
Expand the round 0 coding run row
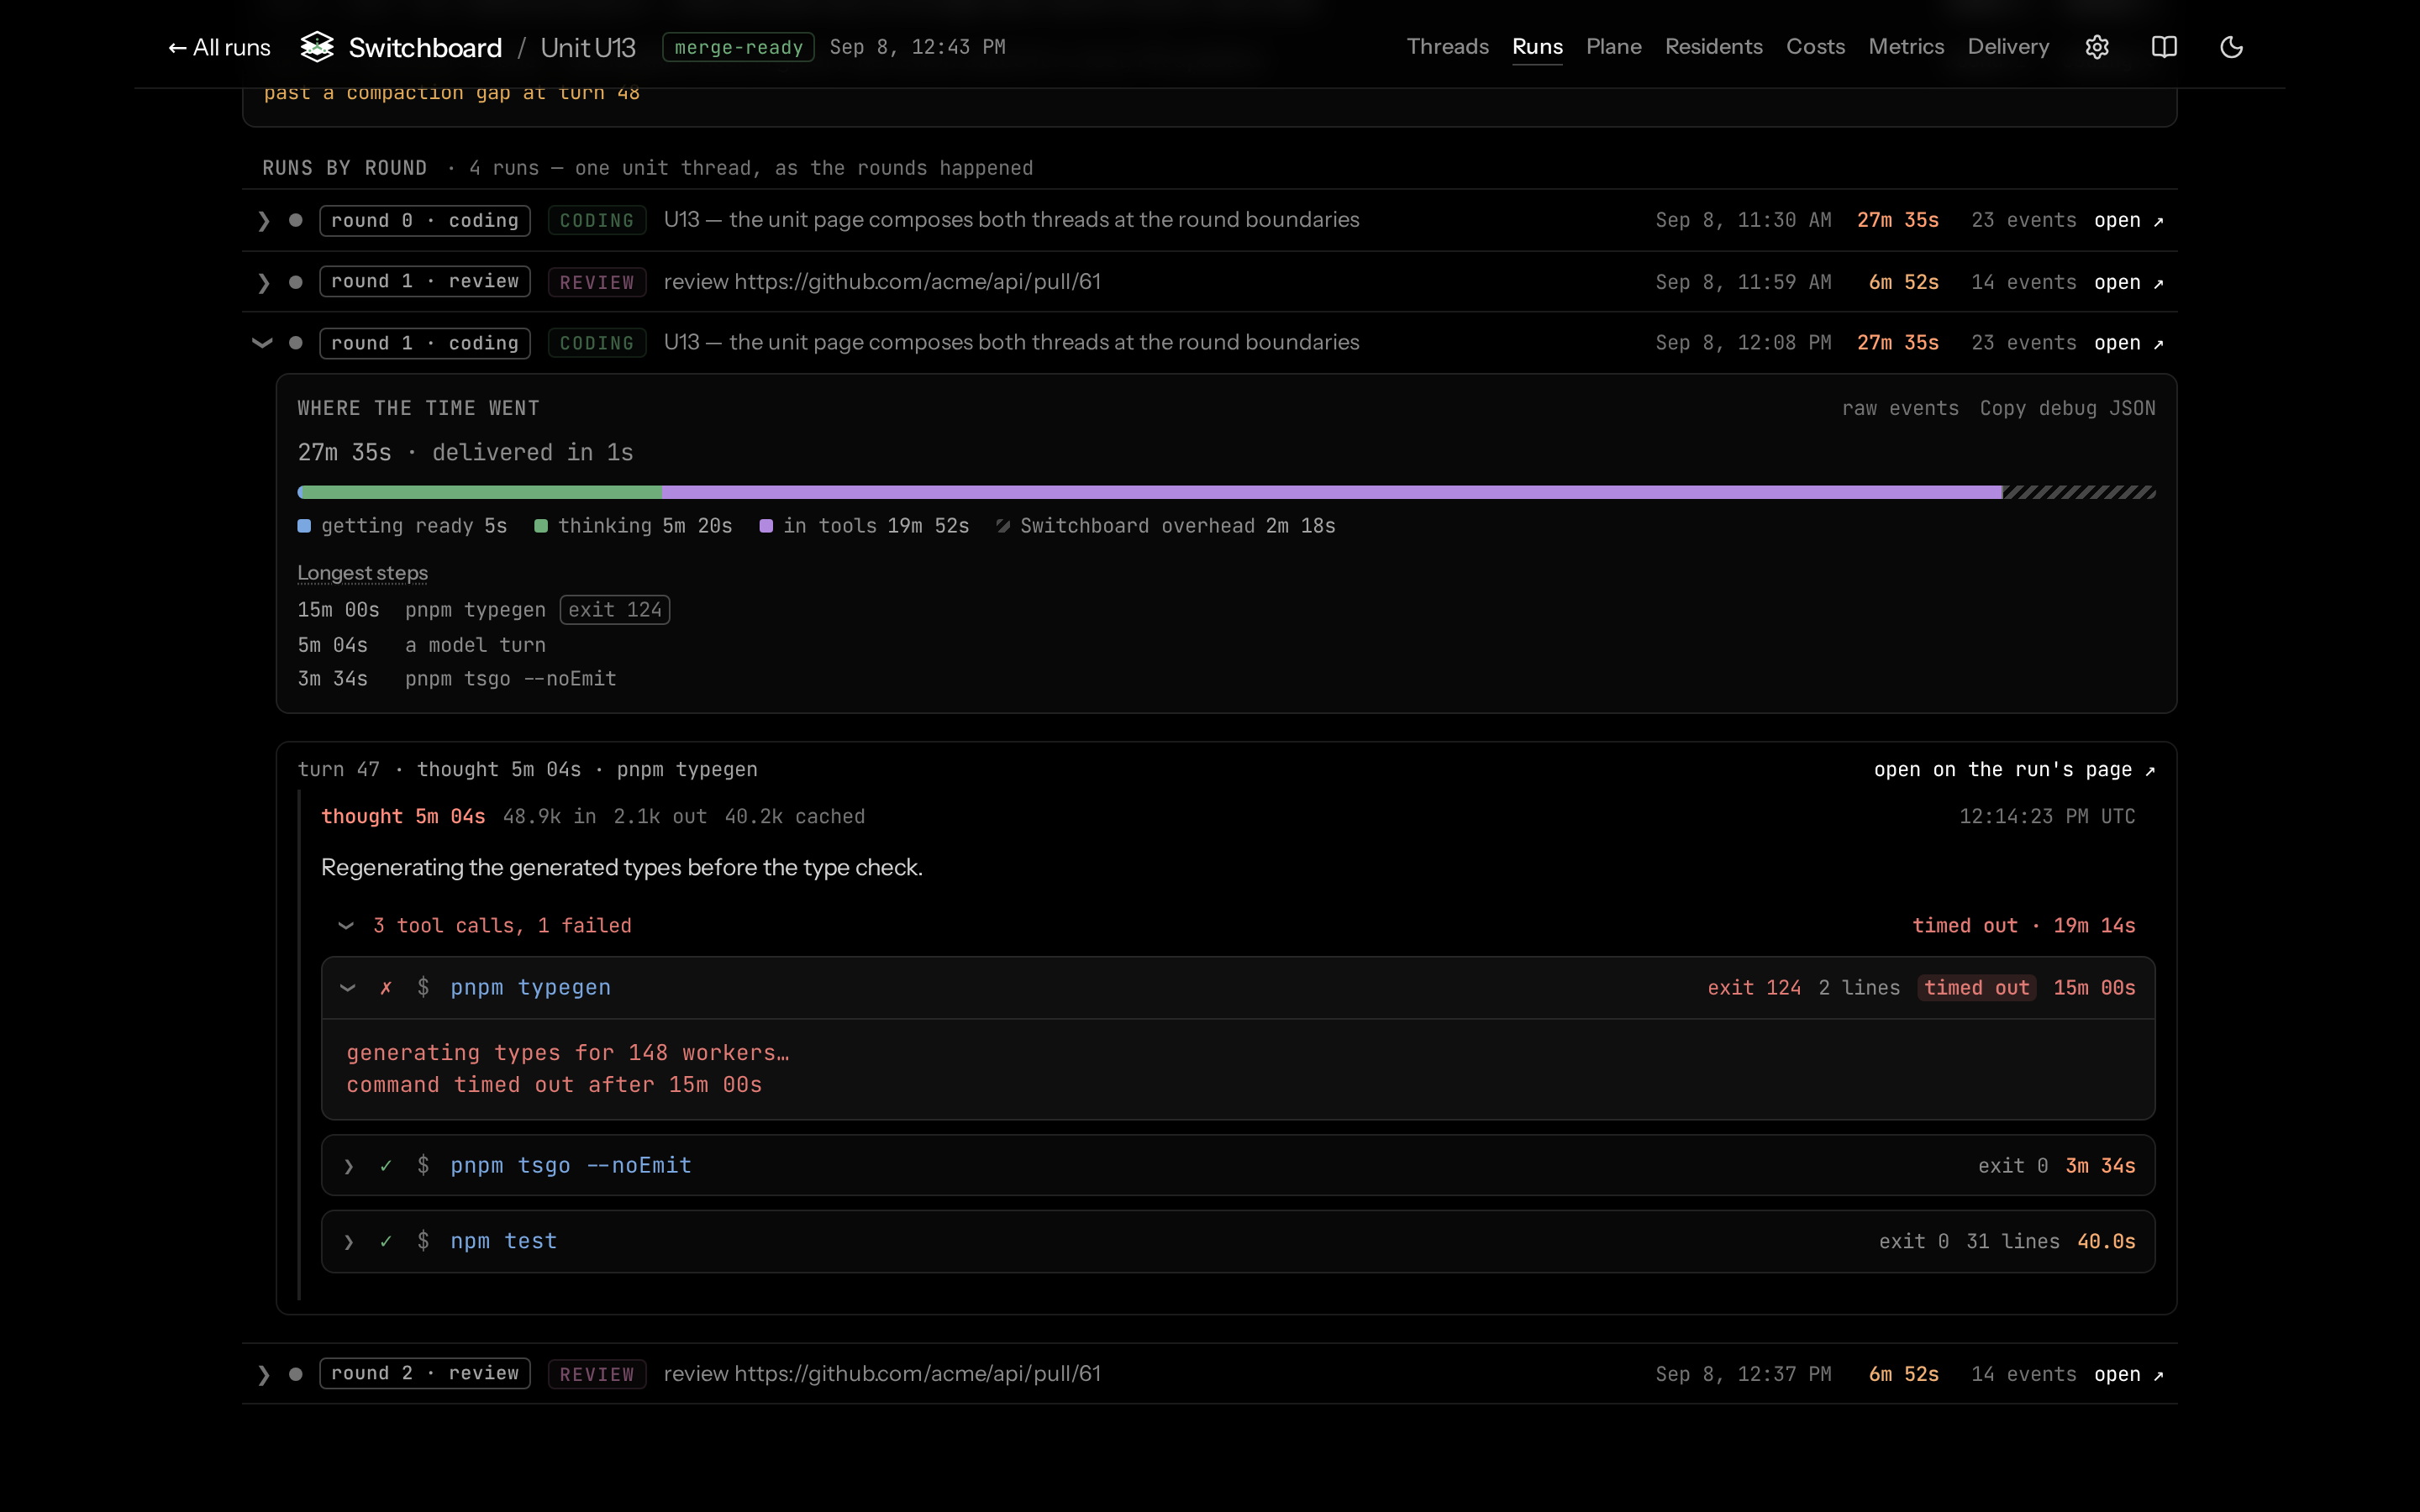coord(263,221)
